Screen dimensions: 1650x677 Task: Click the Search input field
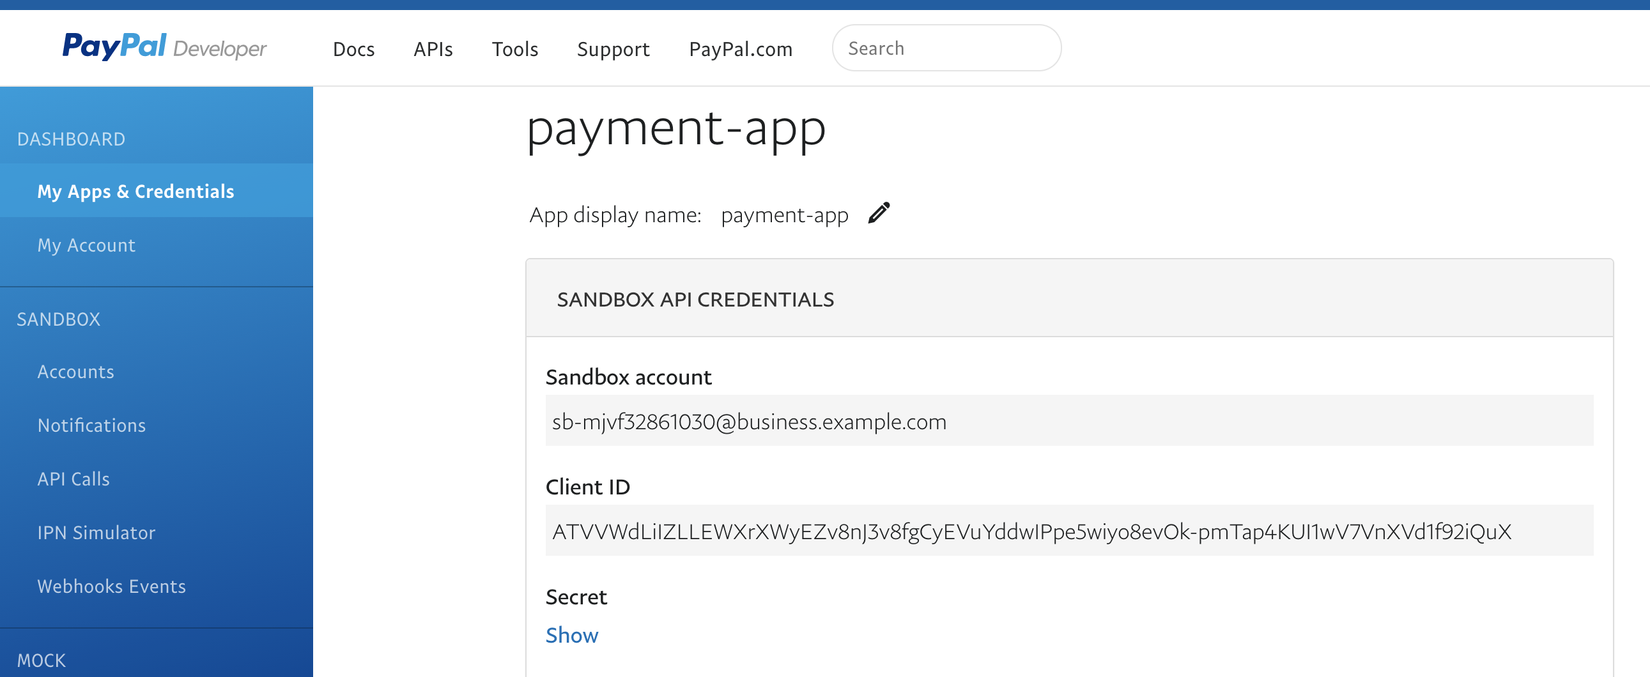946,48
